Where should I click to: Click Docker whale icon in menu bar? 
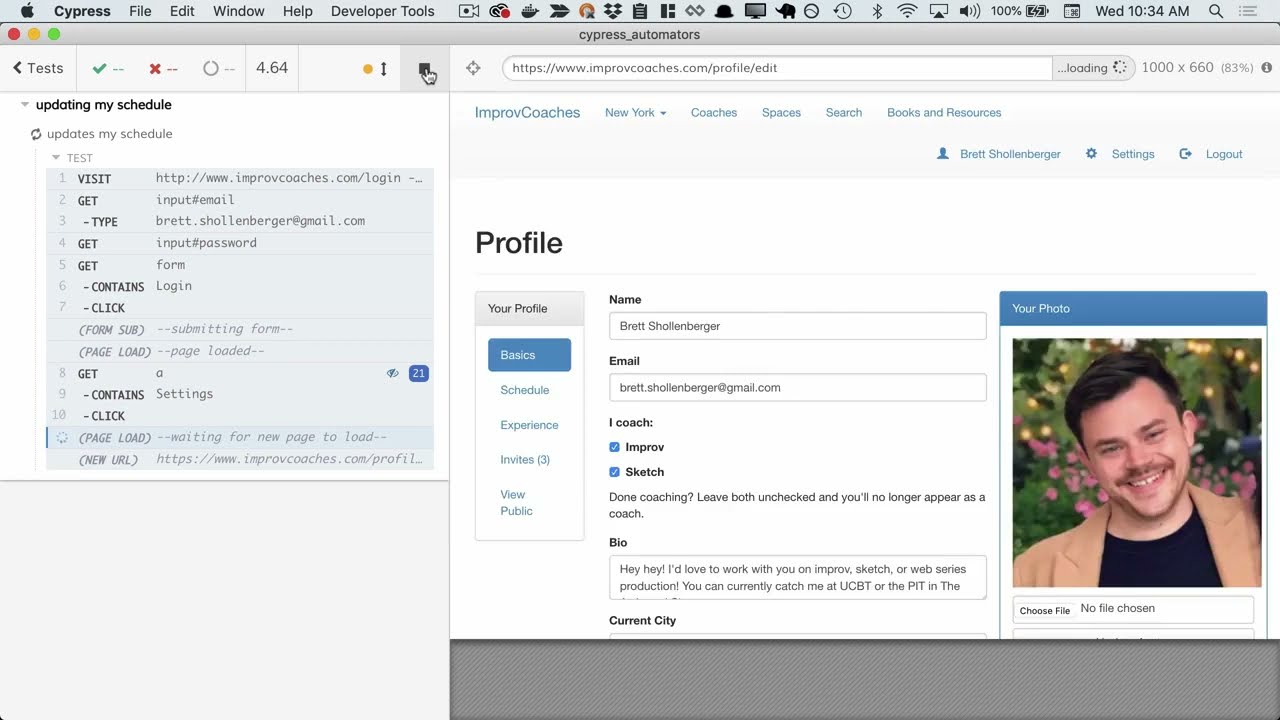coord(531,12)
